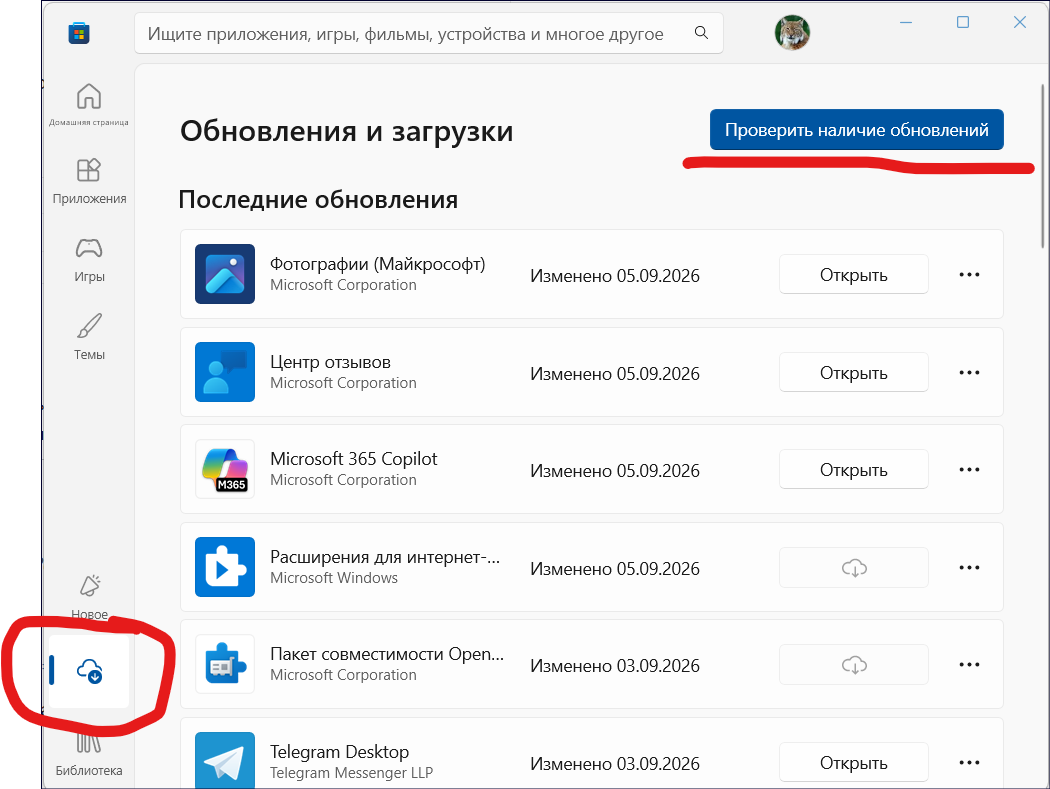The height and width of the screenshot is (789, 1050).
Task: Click the Telegram Messenger LLP publisher text
Action: click(x=352, y=773)
